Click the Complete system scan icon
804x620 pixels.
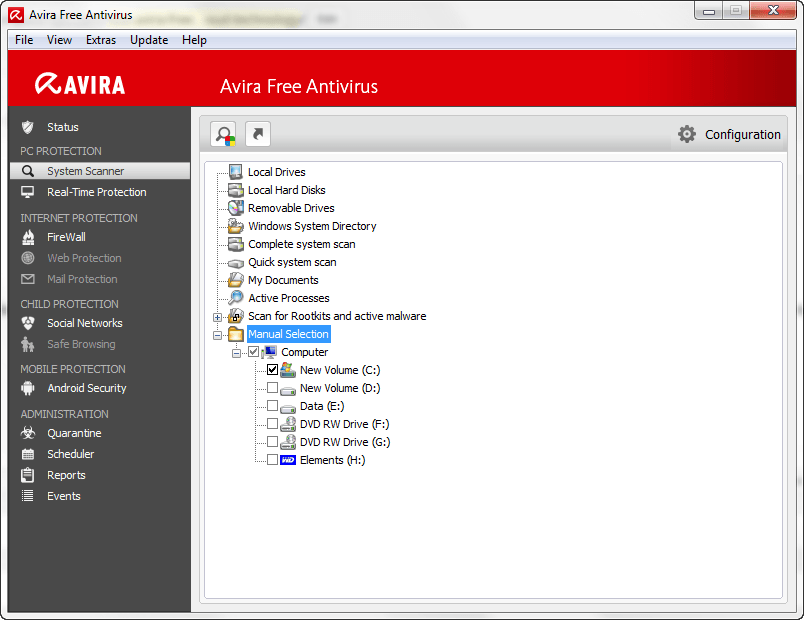(236, 244)
